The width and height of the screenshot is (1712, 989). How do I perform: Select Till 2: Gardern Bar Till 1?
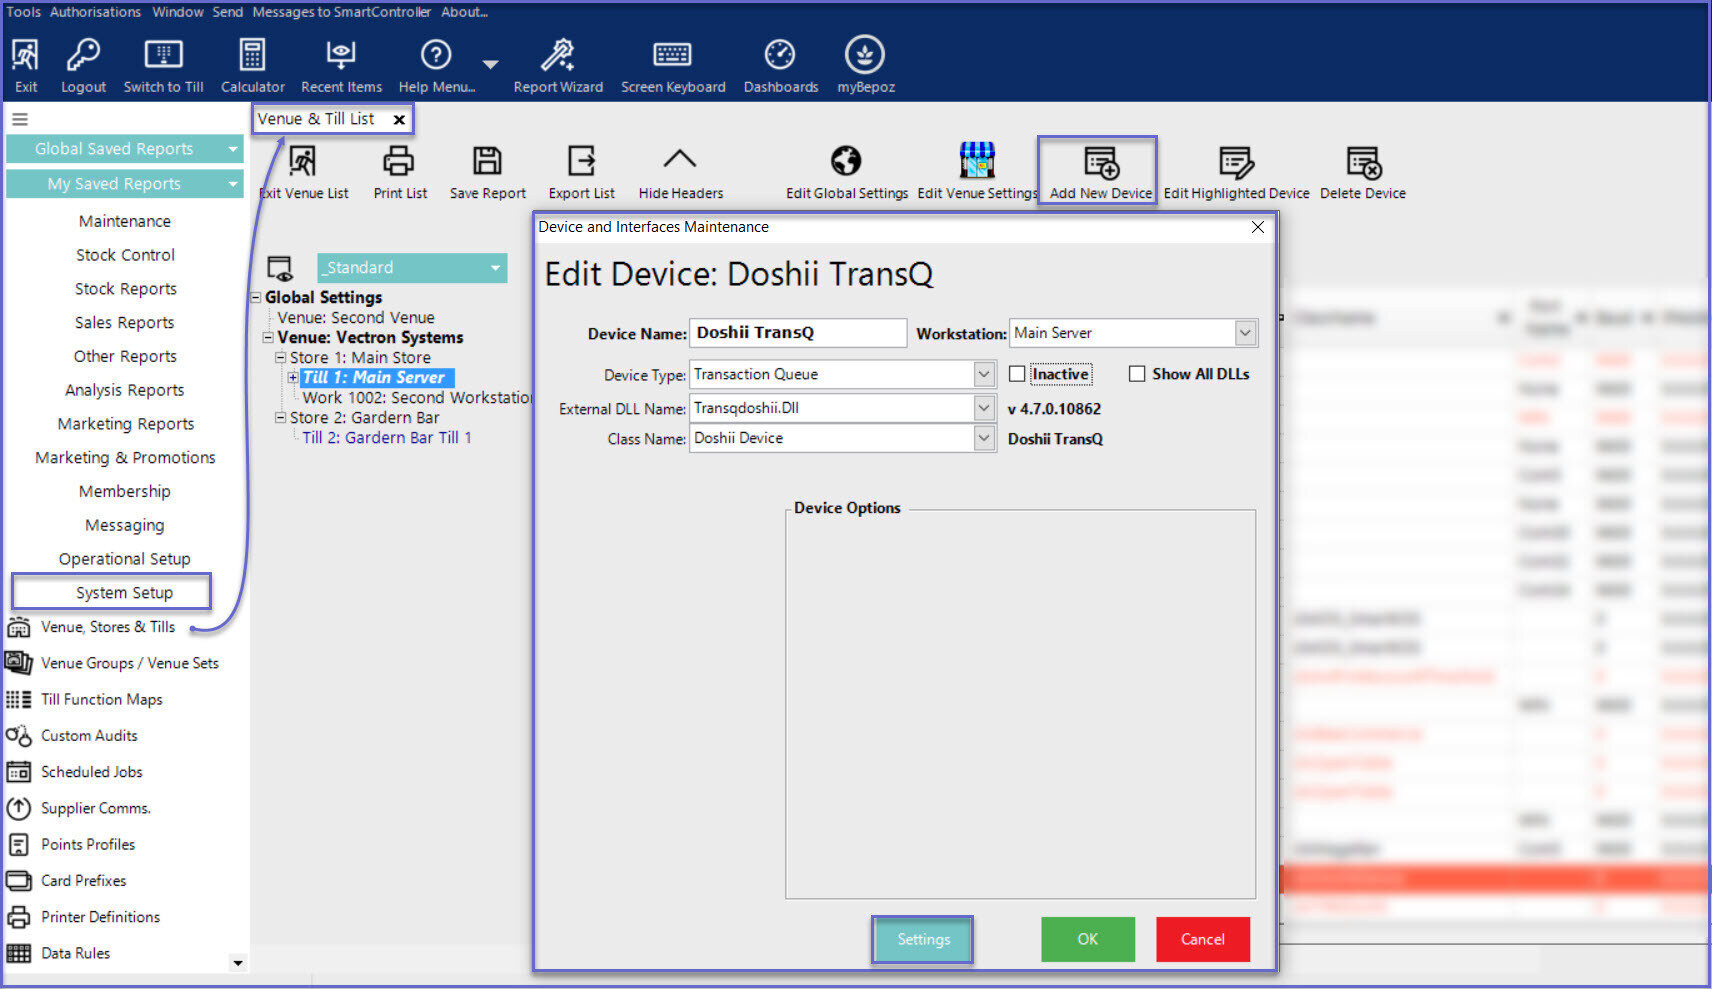[387, 438]
